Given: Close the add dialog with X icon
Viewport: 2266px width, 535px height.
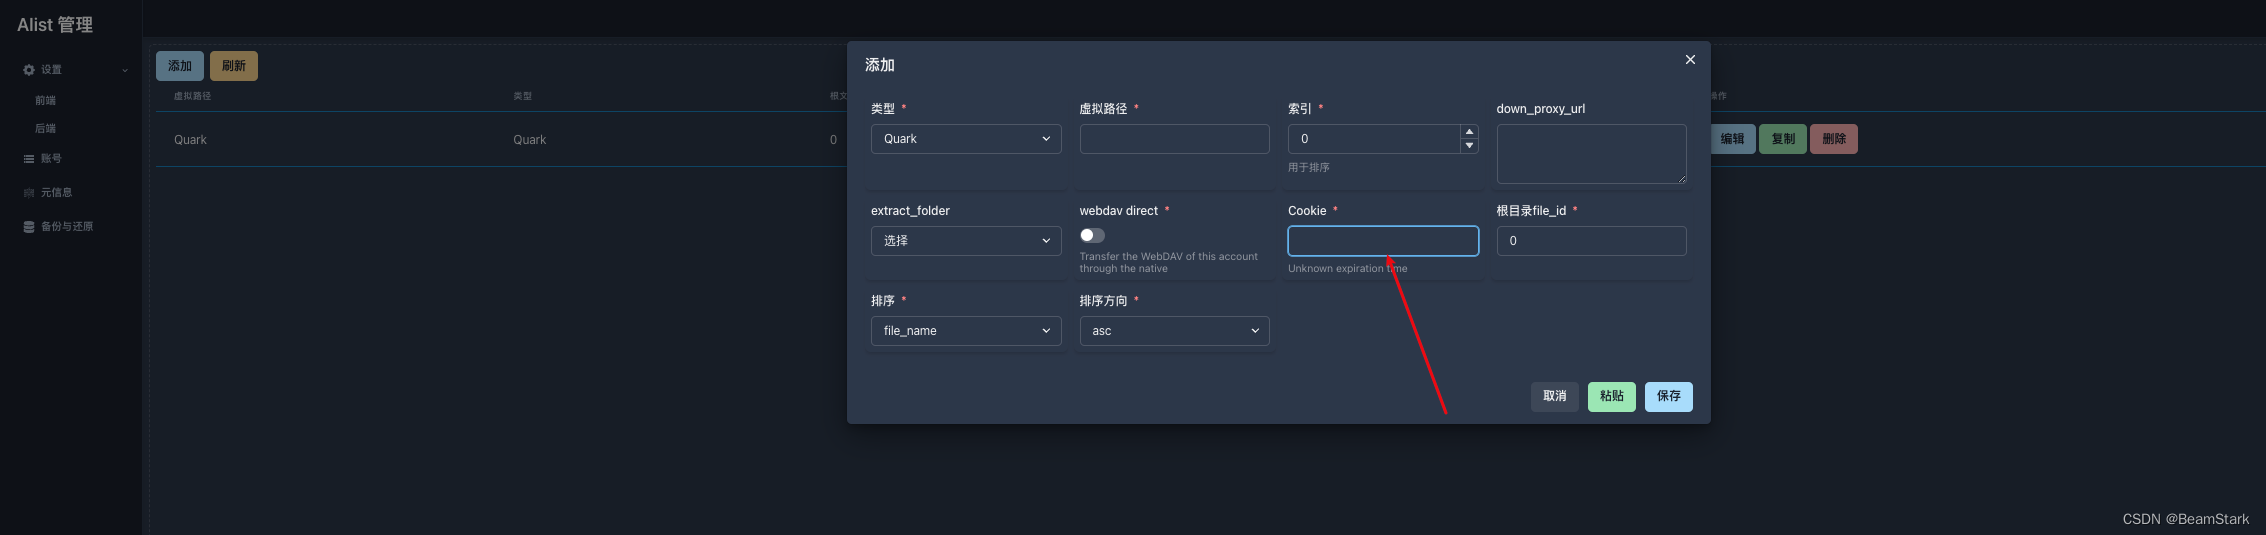Looking at the screenshot, I should coord(1690,60).
